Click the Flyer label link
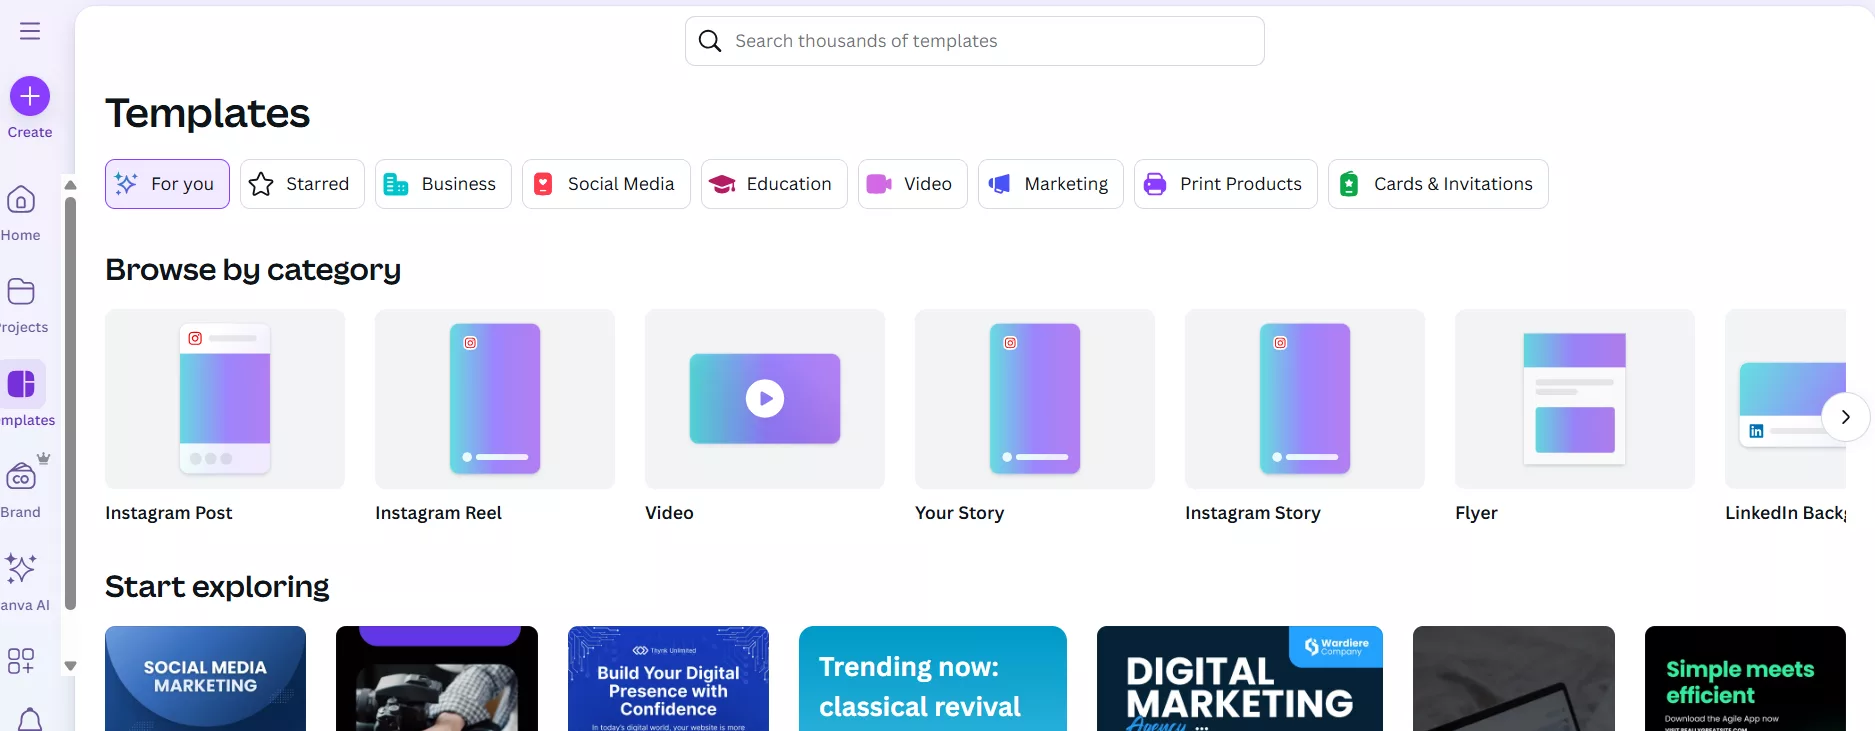The width and height of the screenshot is (1875, 731). 1476,513
